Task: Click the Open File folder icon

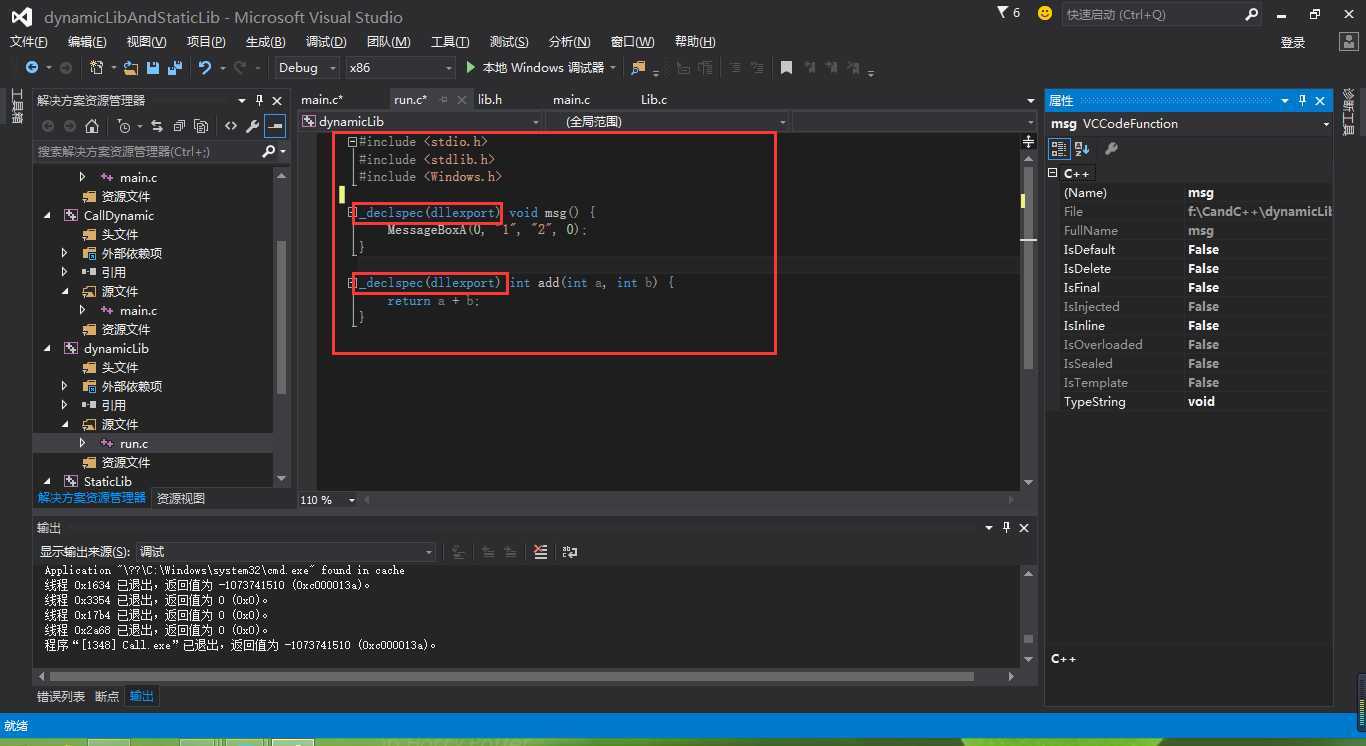Action: point(130,67)
